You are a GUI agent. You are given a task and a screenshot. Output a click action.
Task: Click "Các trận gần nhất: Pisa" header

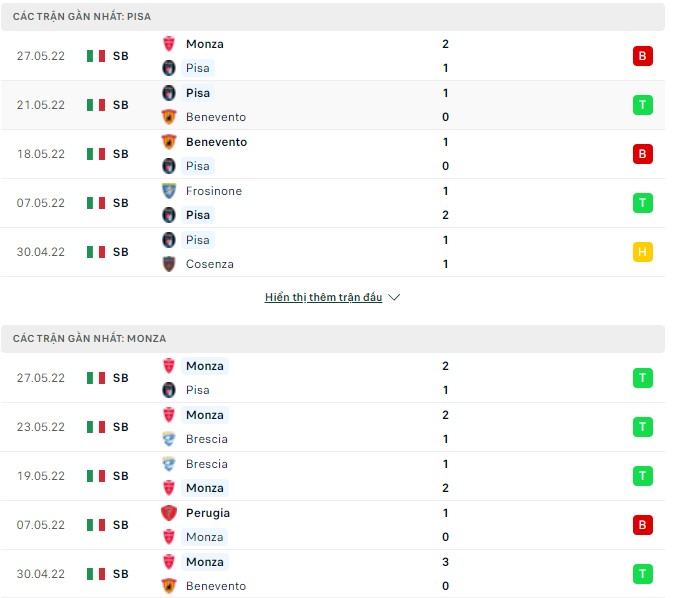click(83, 17)
